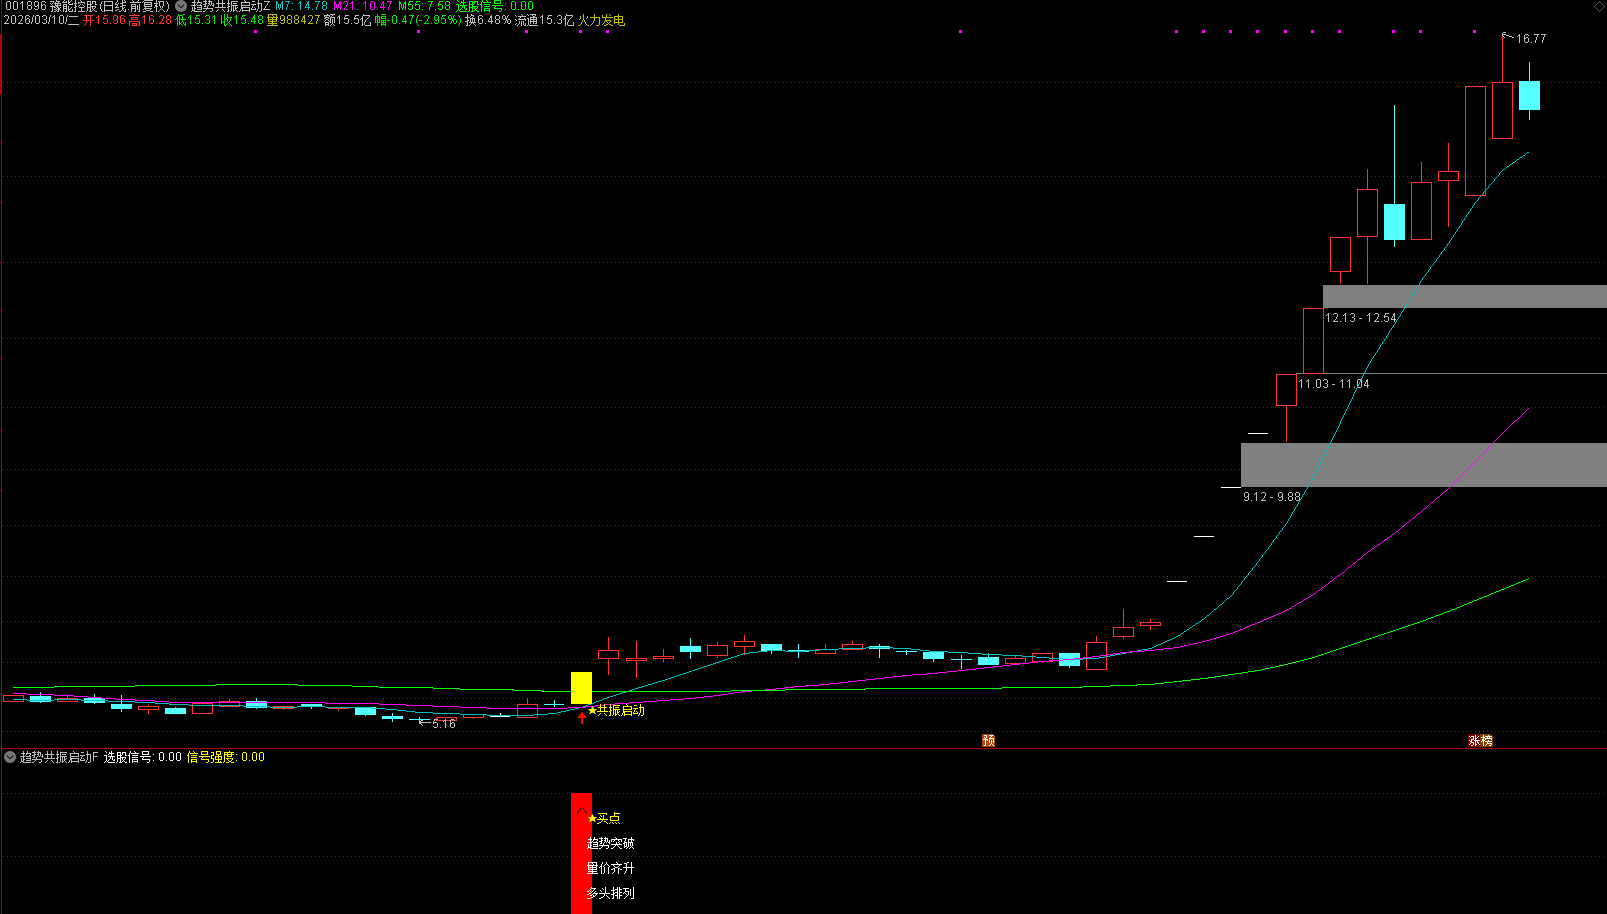This screenshot has width=1607, height=914.
Task: Click the 趋势共振启动F indicator name
Action: click(59, 757)
